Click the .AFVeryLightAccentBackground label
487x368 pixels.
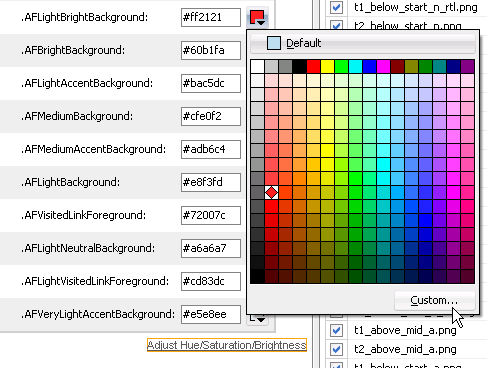[x=98, y=314]
